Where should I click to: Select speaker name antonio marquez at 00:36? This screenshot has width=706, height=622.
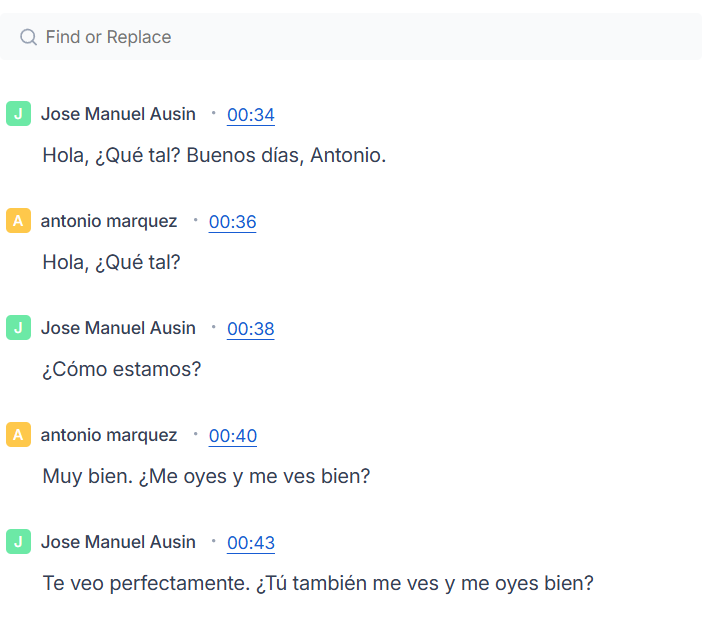tap(109, 221)
